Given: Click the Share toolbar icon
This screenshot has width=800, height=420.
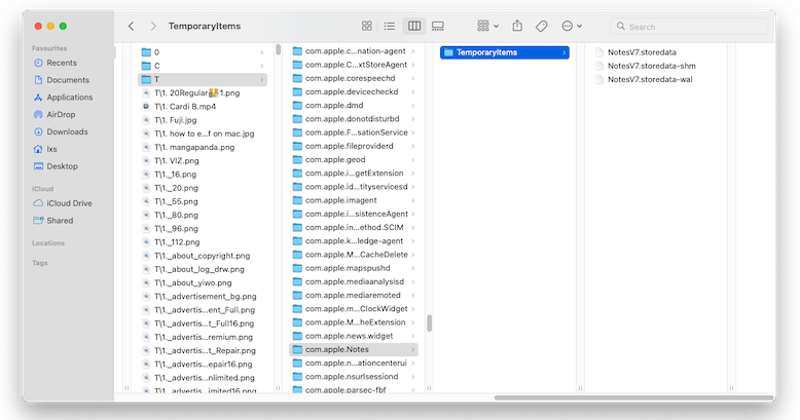Looking at the screenshot, I should (518, 26).
